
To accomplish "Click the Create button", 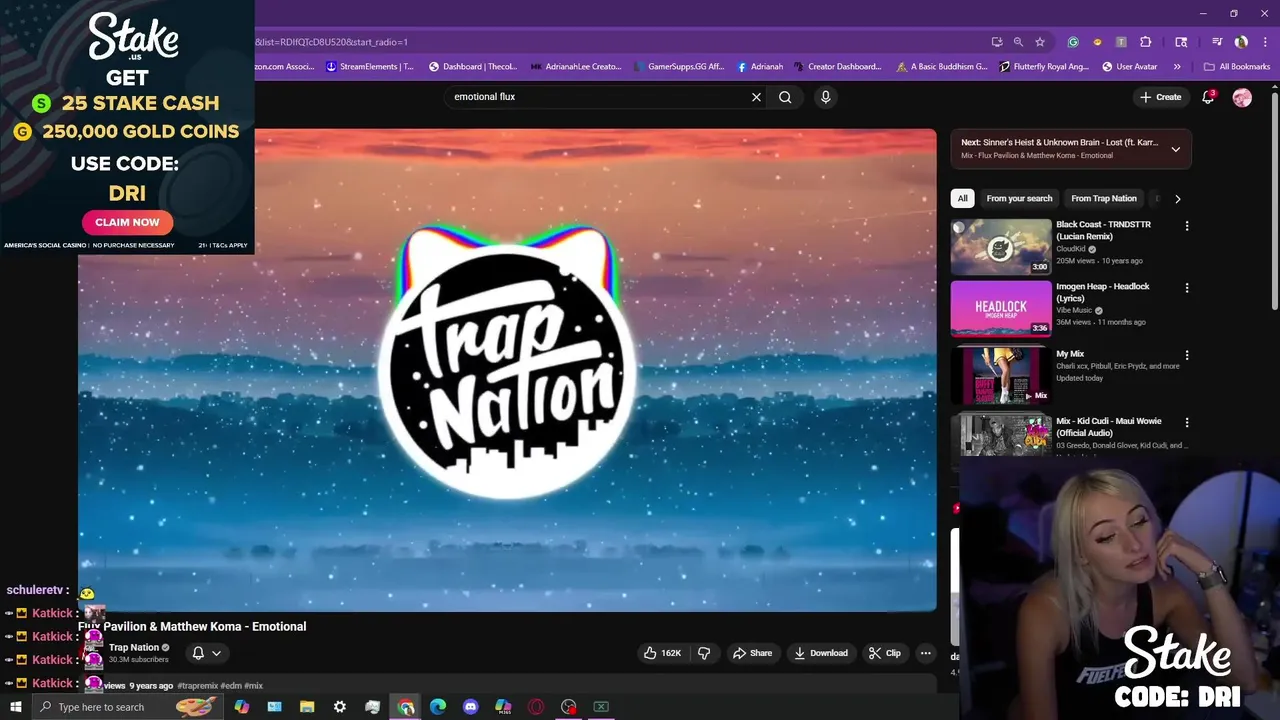I will point(1160,97).
